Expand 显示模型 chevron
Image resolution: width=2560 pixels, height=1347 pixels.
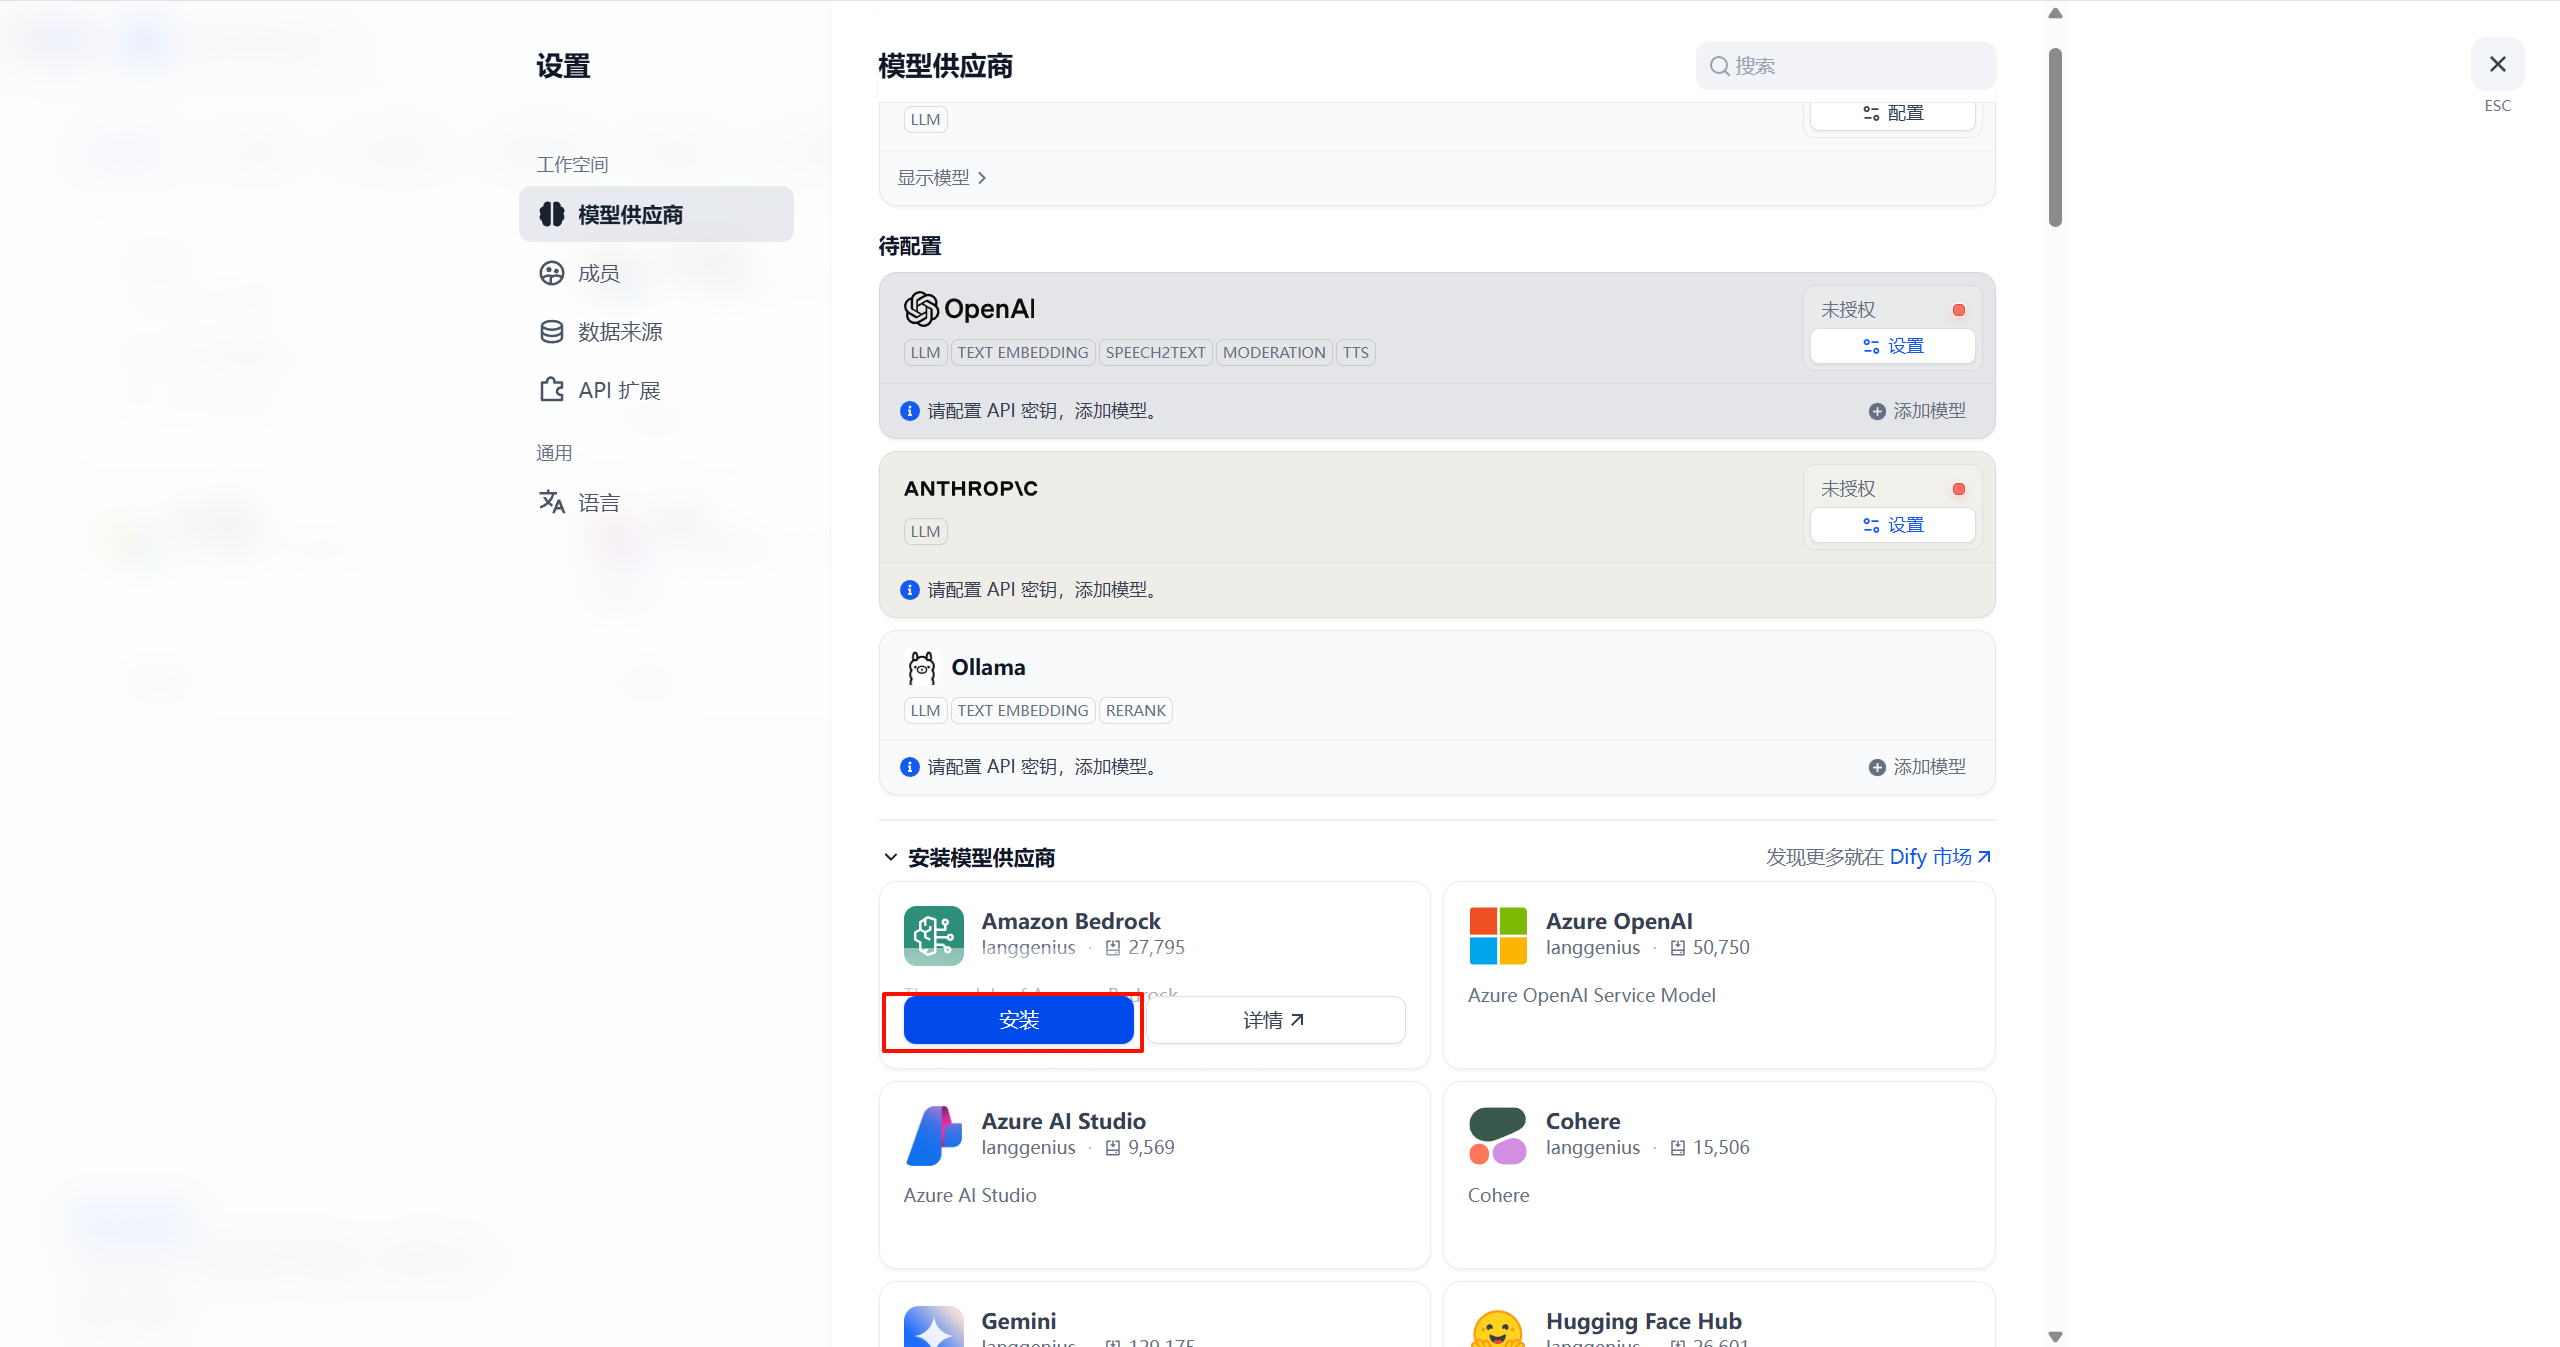coord(982,178)
